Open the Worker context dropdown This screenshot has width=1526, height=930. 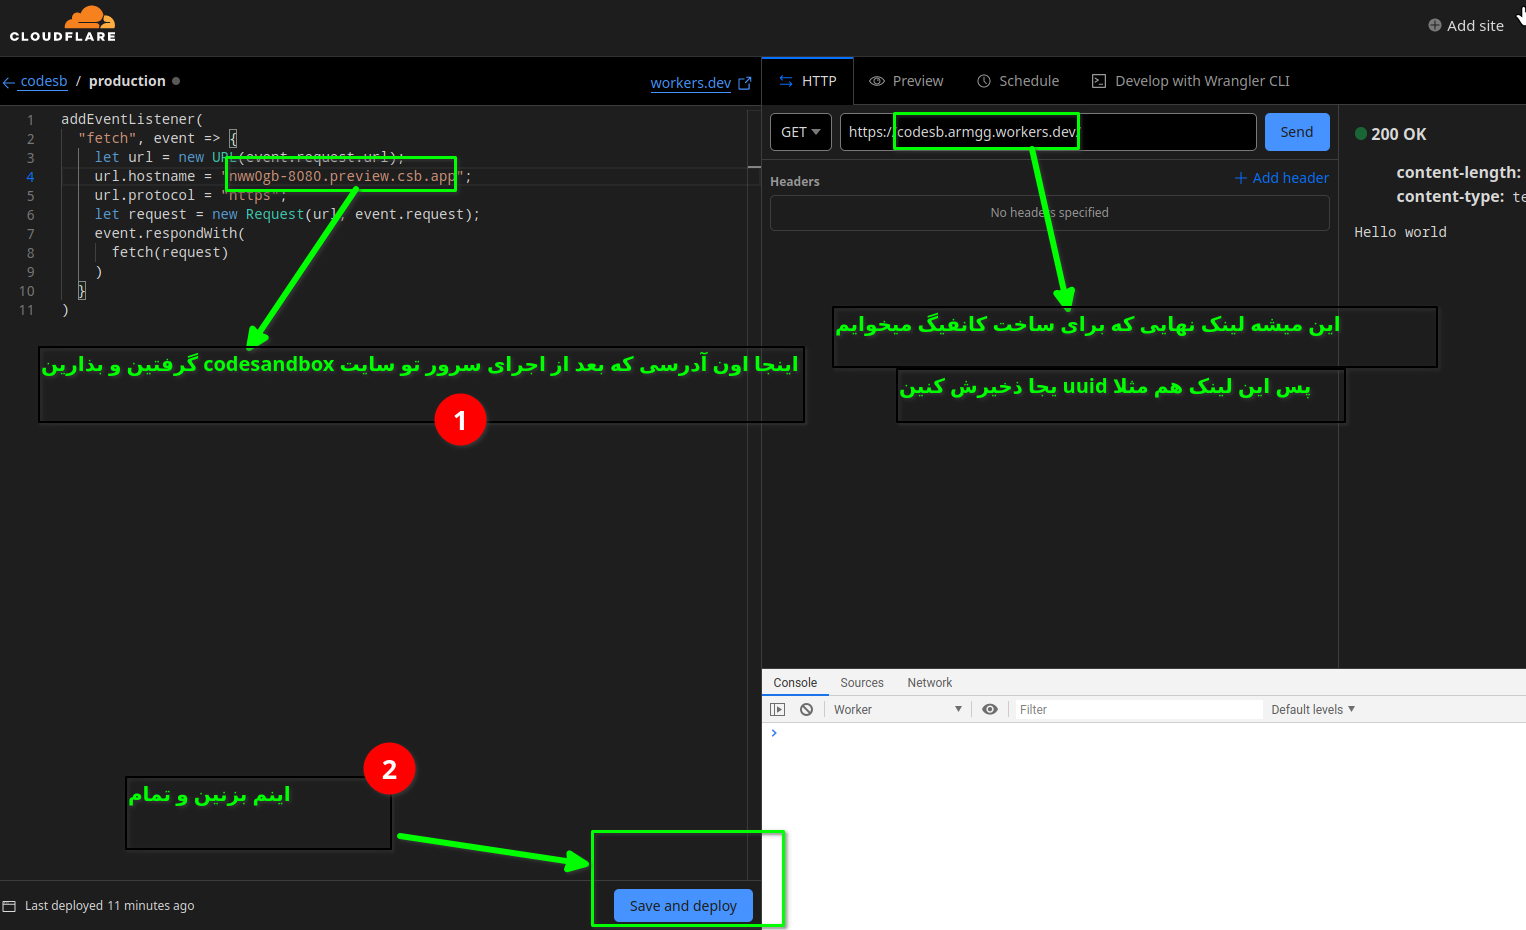(898, 709)
